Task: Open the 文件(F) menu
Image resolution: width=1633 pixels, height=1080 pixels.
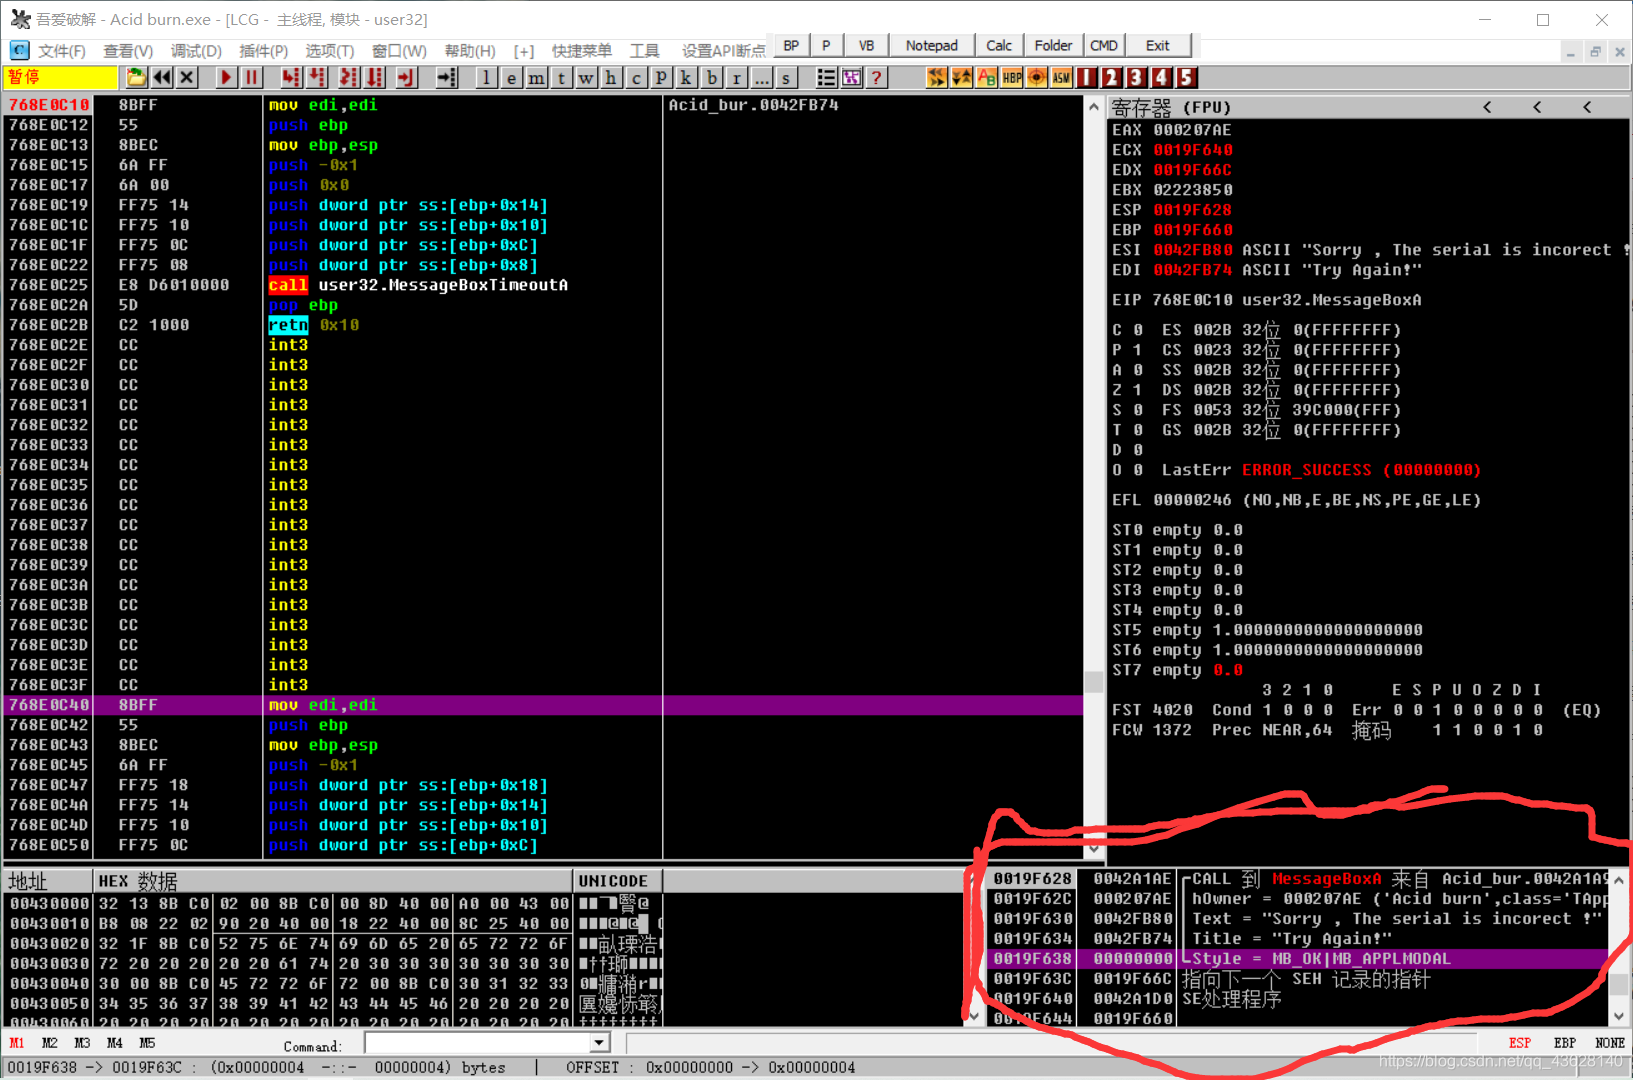Action: [61, 50]
